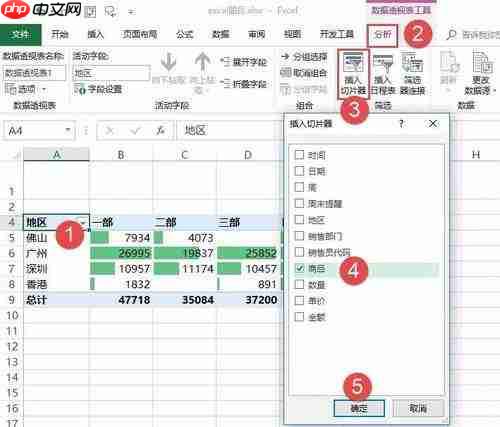This screenshot has height=427, width=500.
Task: Switch to the 分析 Analyze tab
Action: click(382, 35)
